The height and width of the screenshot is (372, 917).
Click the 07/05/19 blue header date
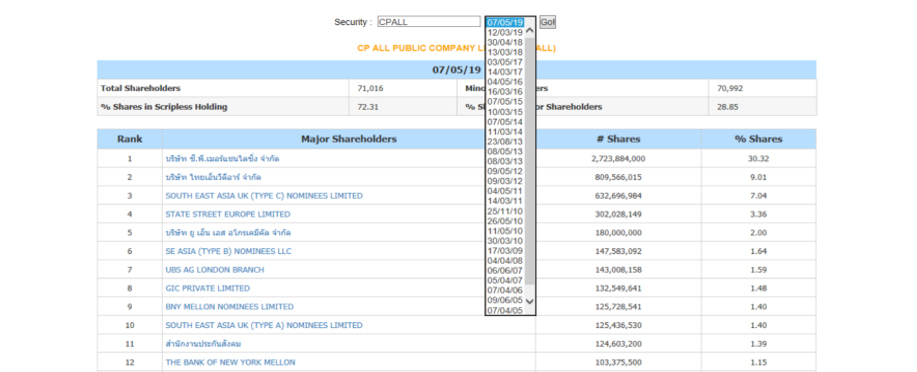click(x=456, y=70)
